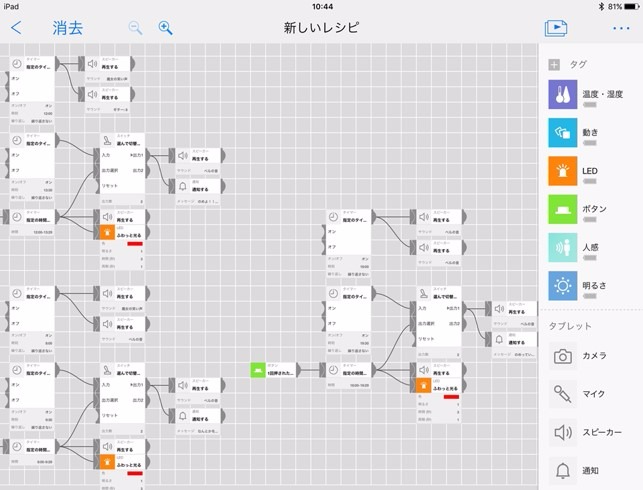The image size is (643, 490).
Task: Choose the マイク tablet function
Action: (577, 394)
